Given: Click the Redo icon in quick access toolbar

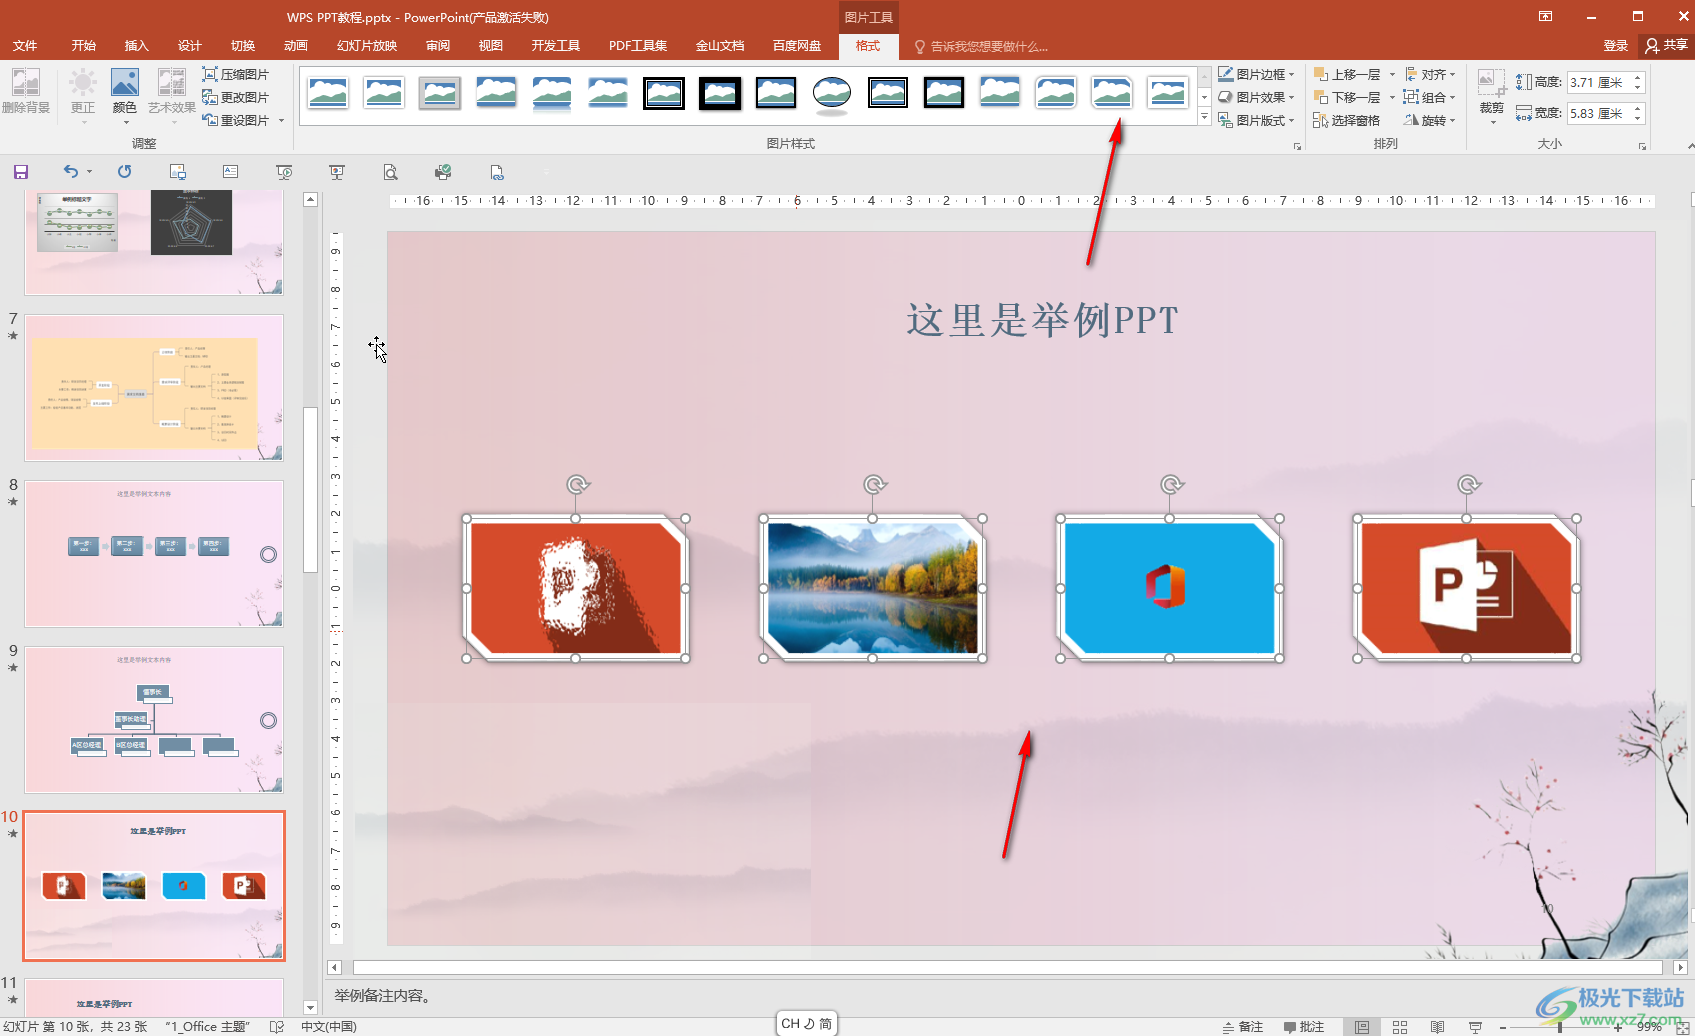Looking at the screenshot, I should (124, 172).
